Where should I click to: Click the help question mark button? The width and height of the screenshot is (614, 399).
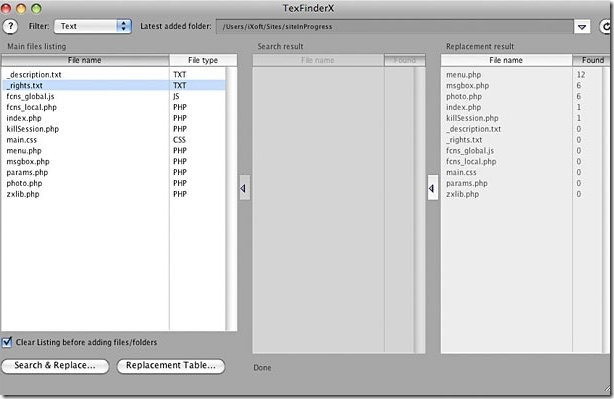(10, 27)
